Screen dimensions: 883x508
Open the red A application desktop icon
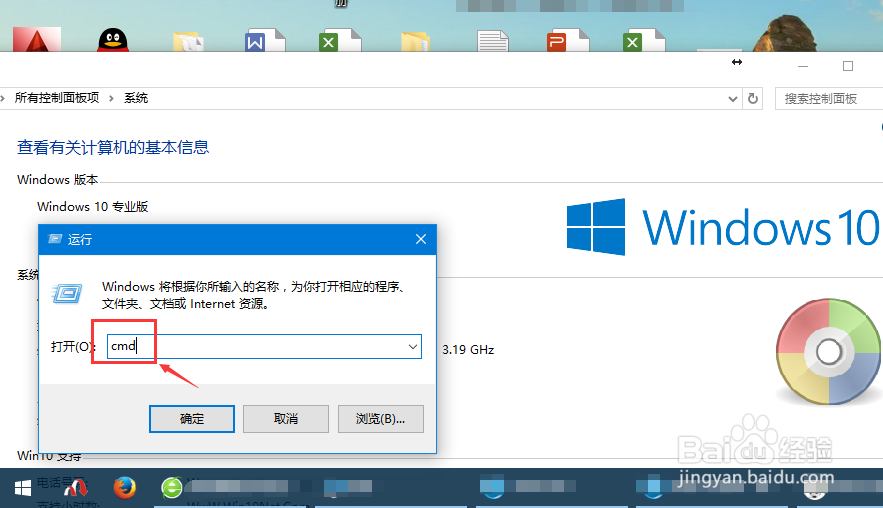pyautogui.click(x=37, y=39)
